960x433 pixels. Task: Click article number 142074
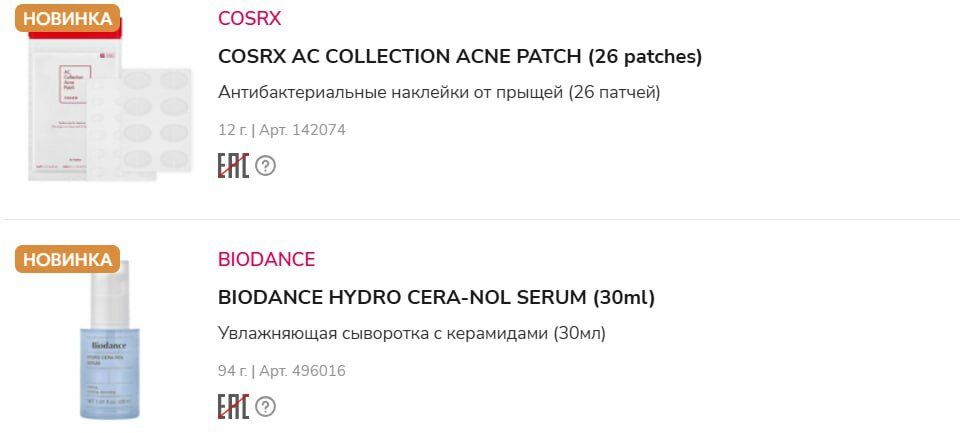coord(302,130)
